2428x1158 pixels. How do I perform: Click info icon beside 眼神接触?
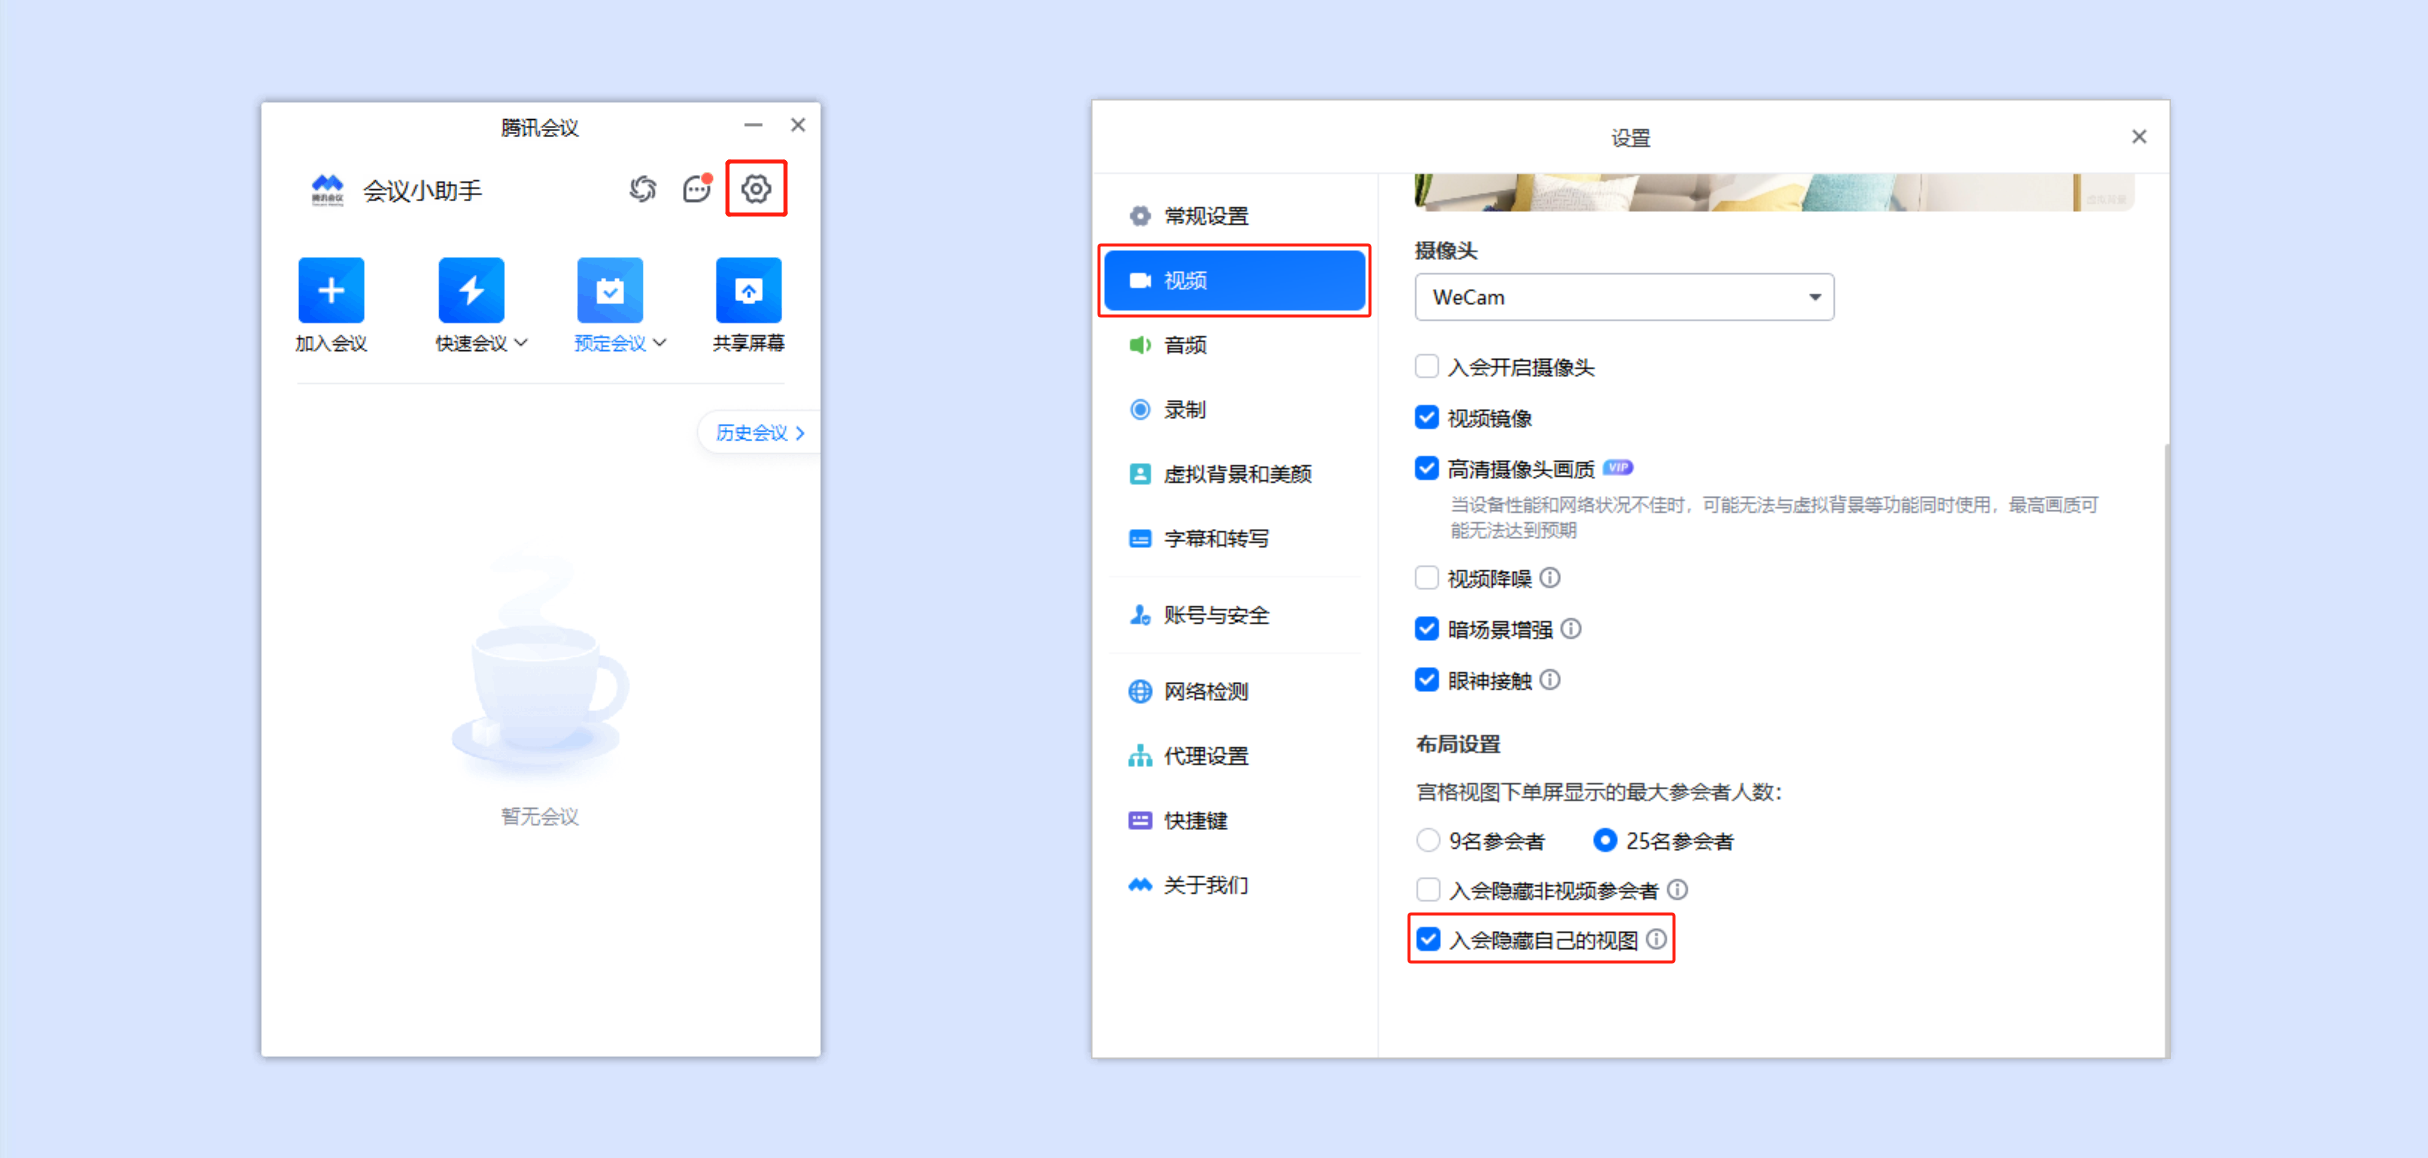pyautogui.click(x=1550, y=680)
